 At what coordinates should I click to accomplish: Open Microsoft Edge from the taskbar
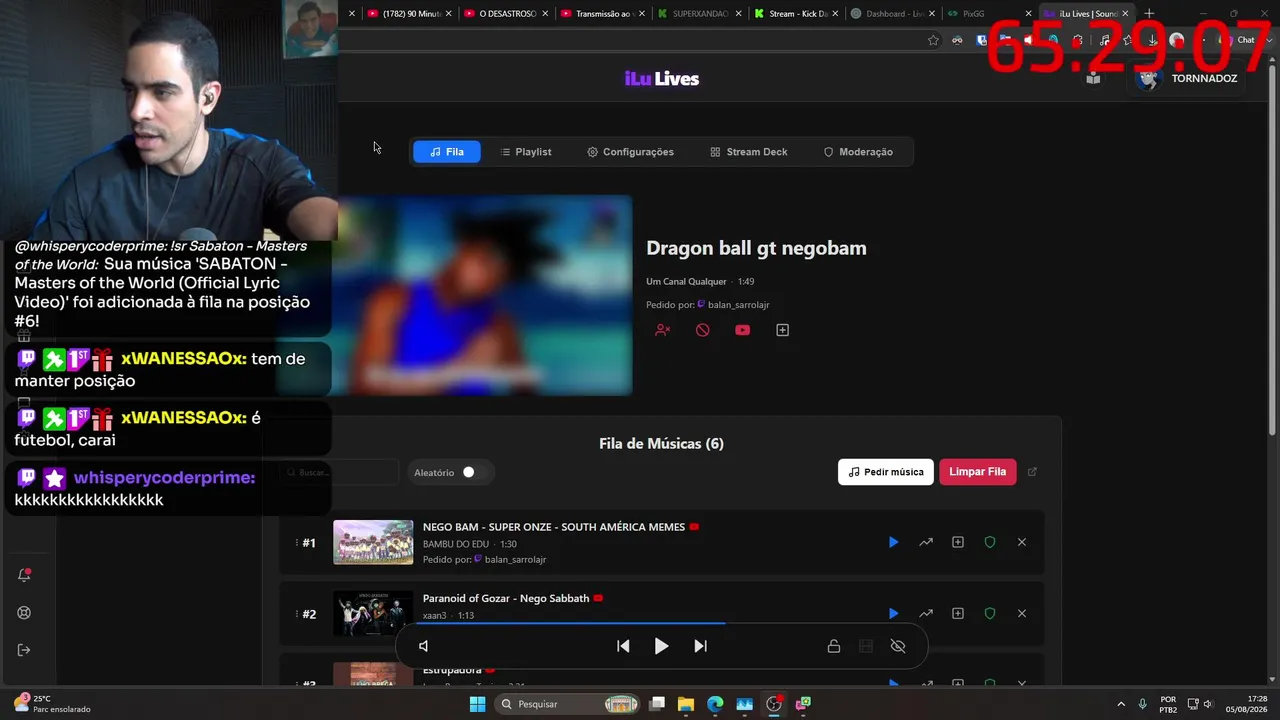(715, 704)
